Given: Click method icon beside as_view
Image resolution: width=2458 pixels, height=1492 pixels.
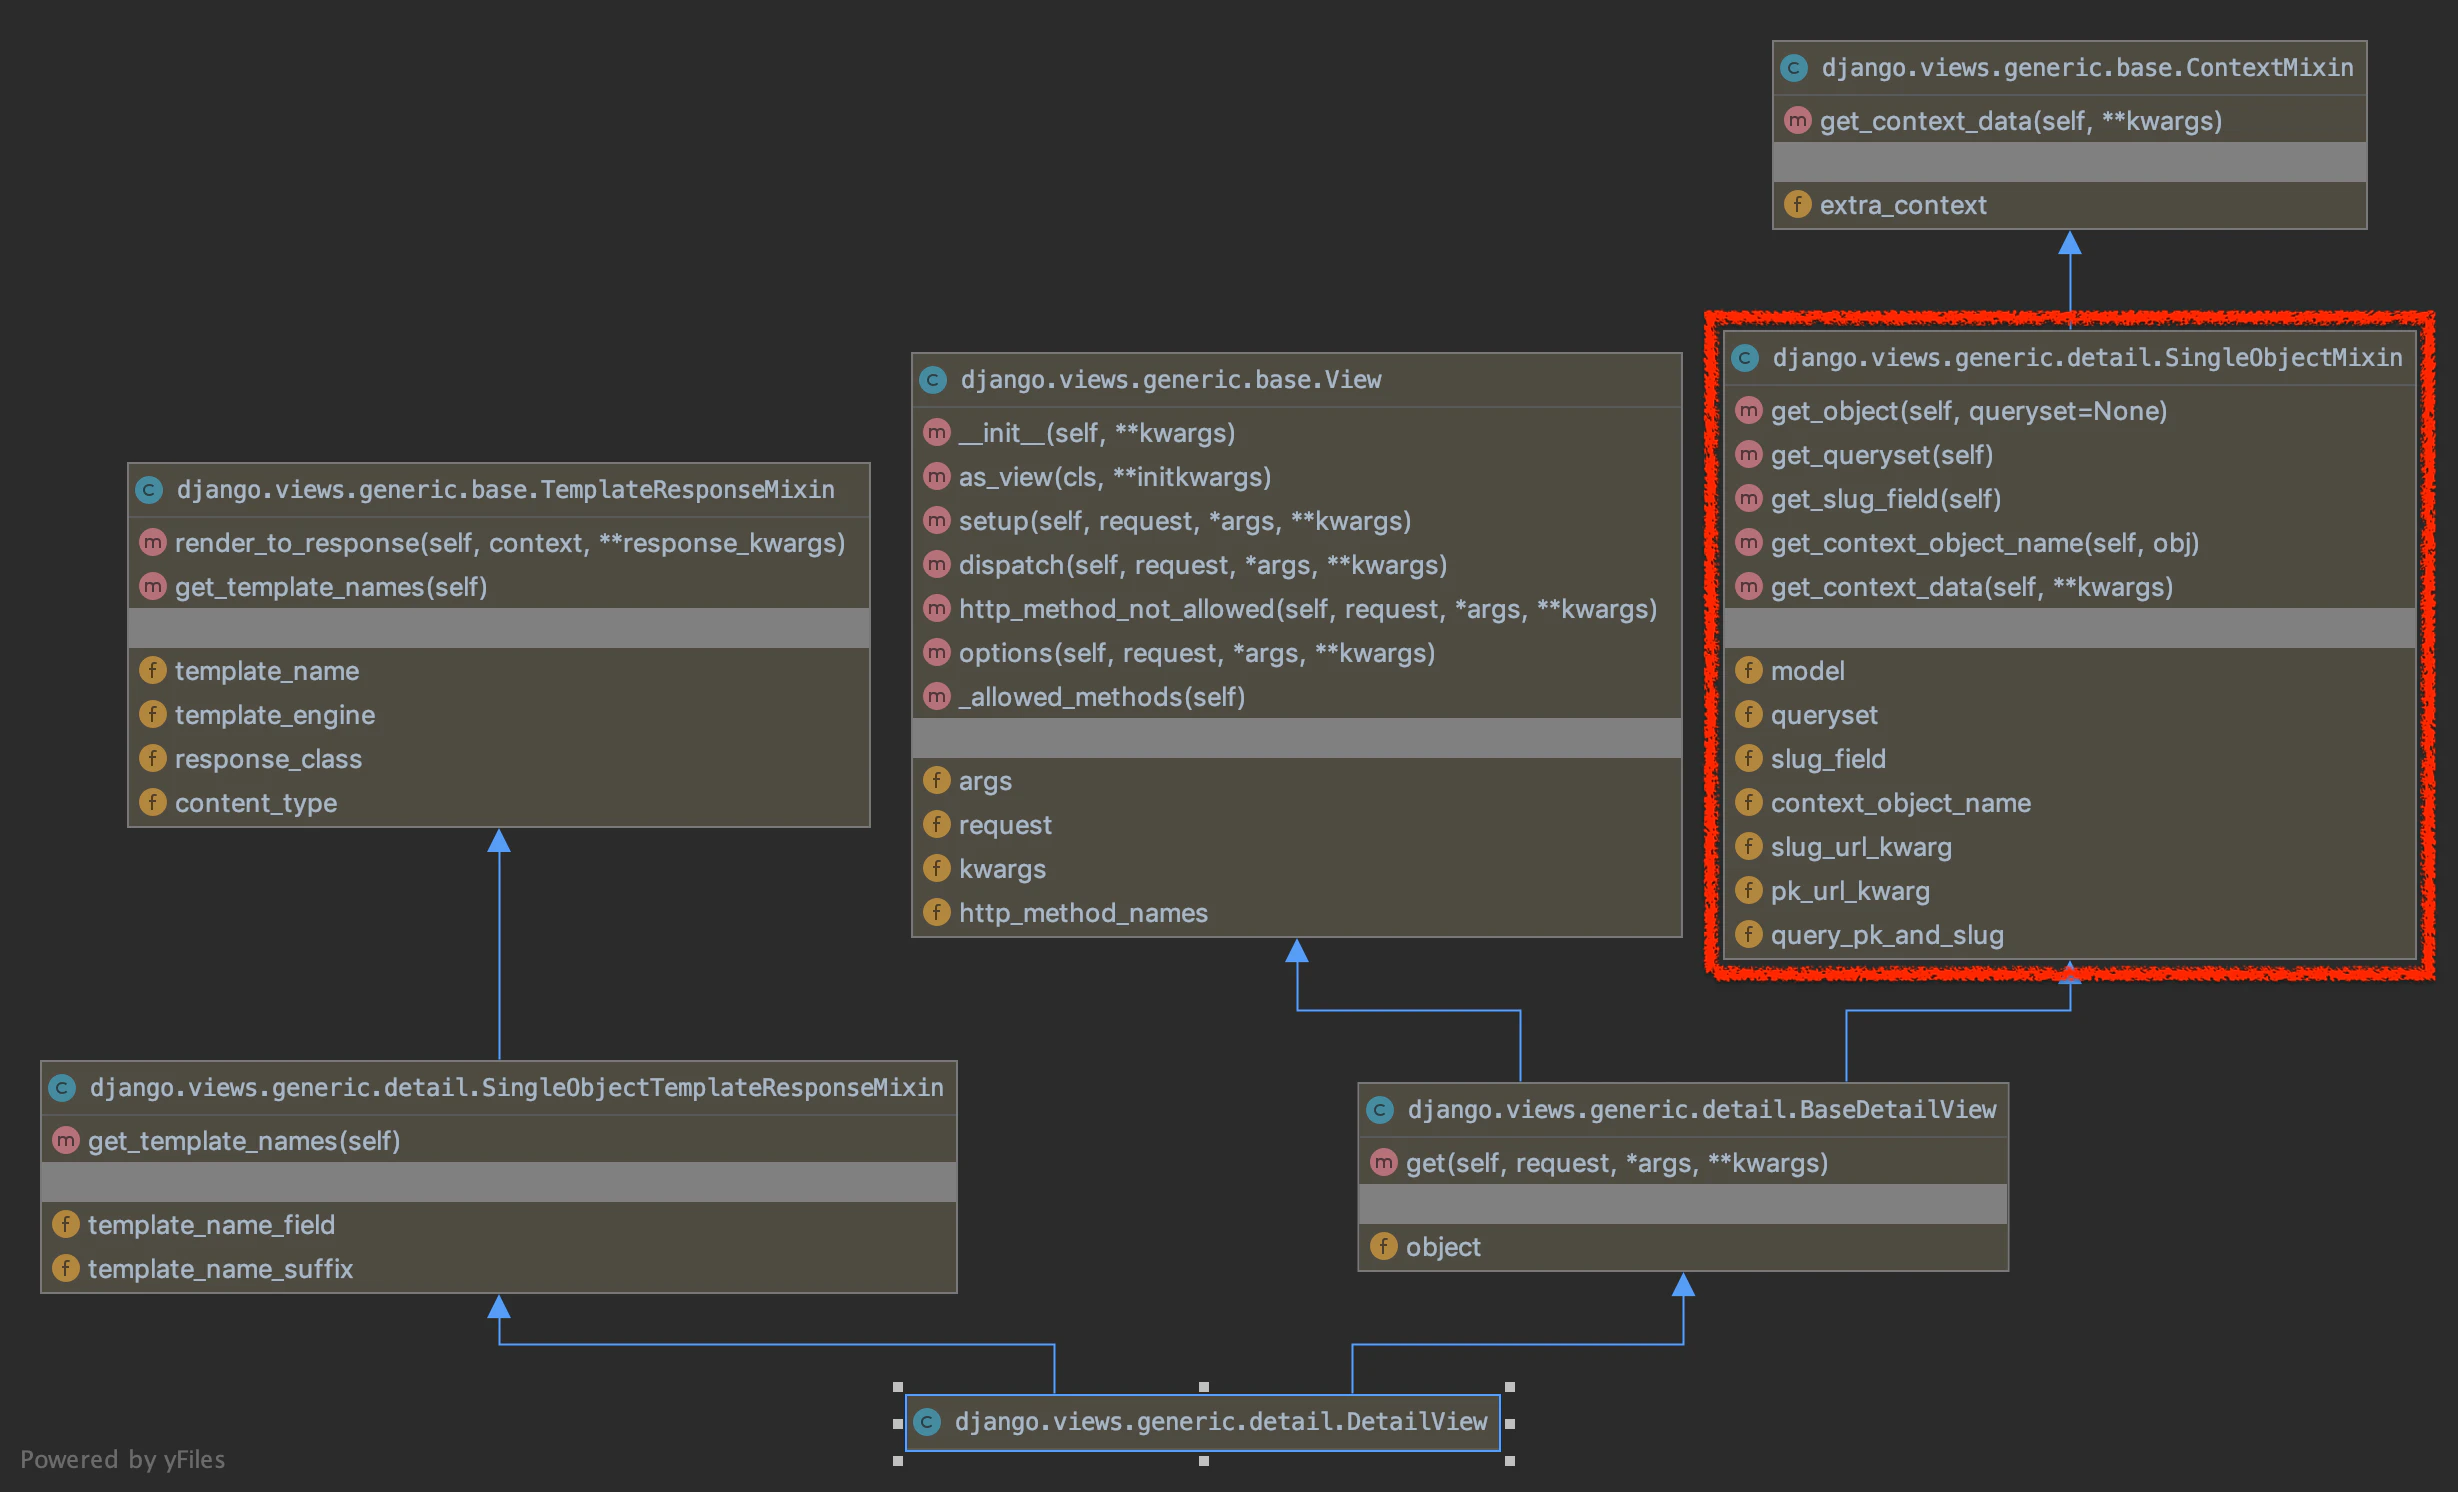Looking at the screenshot, I should 936,477.
